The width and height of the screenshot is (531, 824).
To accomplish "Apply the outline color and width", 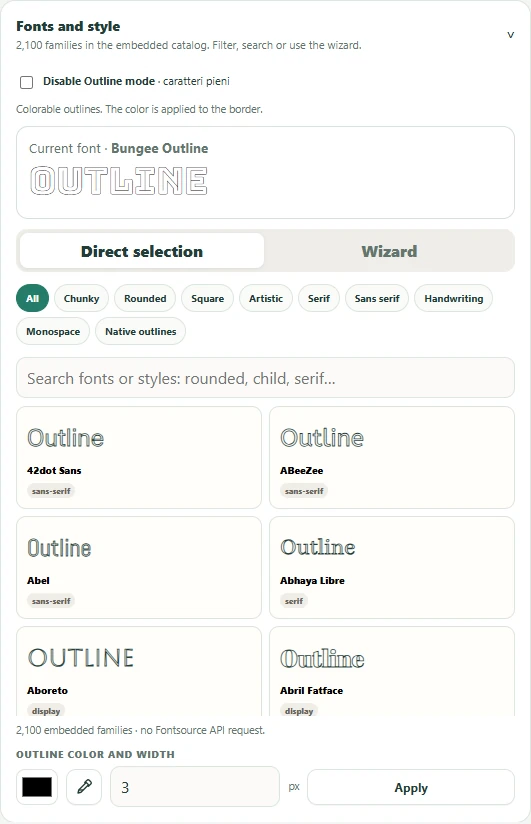I will coord(411,787).
